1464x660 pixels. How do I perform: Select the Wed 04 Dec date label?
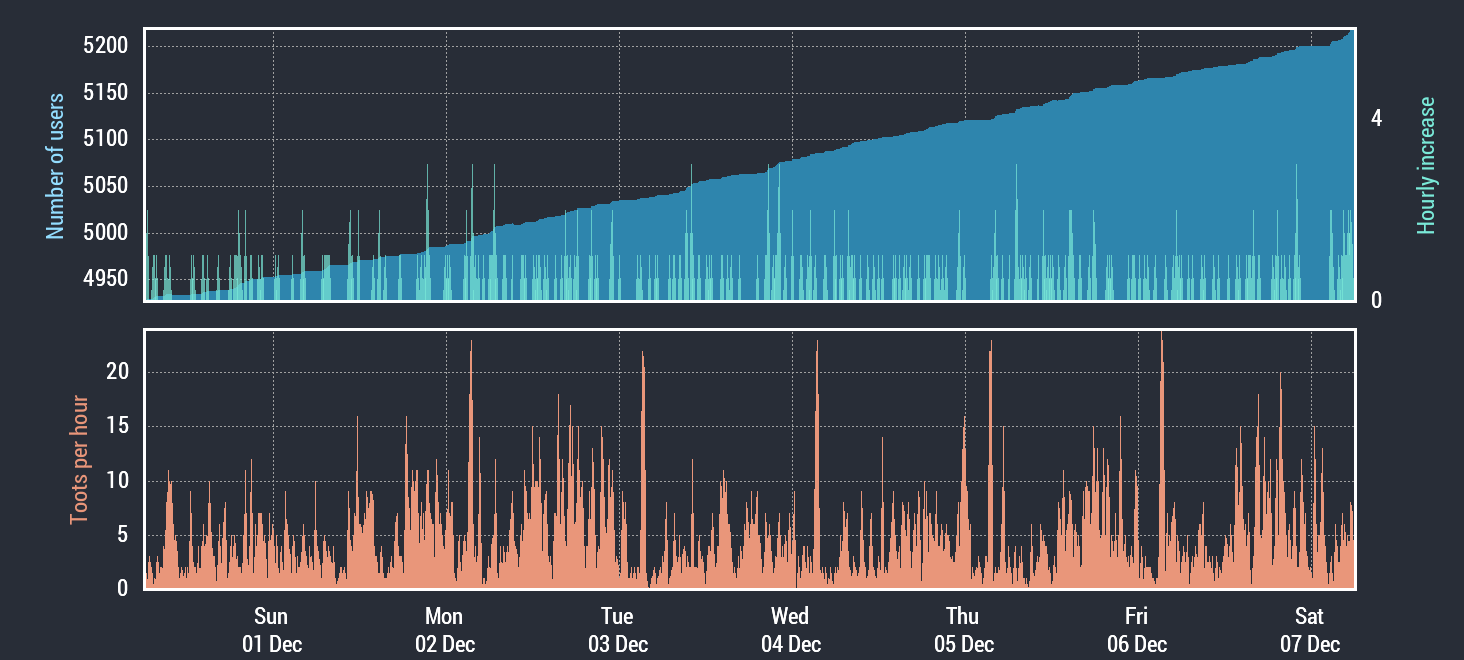pyautogui.click(x=790, y=630)
